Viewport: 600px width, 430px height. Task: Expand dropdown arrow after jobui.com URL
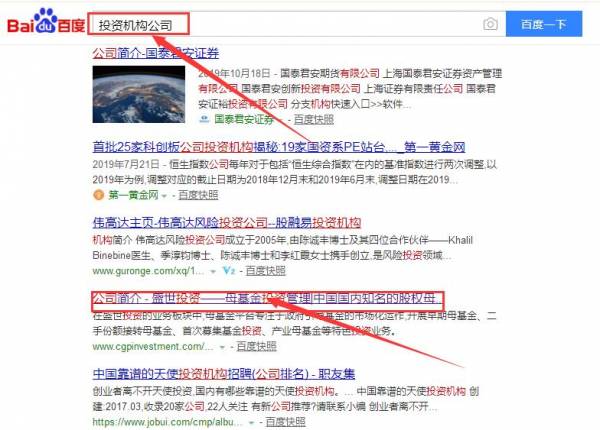click(251, 423)
